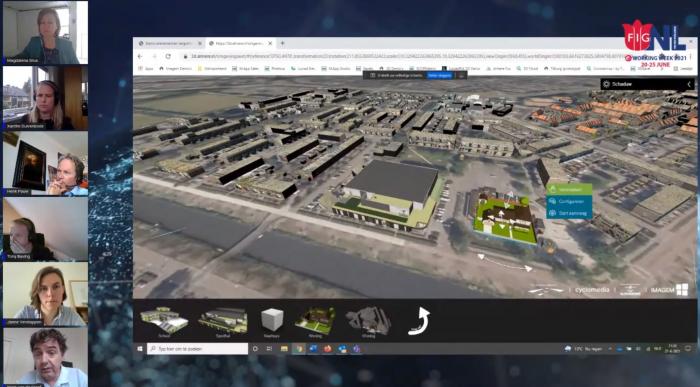Open Schaduw settings gear icon

tap(606, 84)
